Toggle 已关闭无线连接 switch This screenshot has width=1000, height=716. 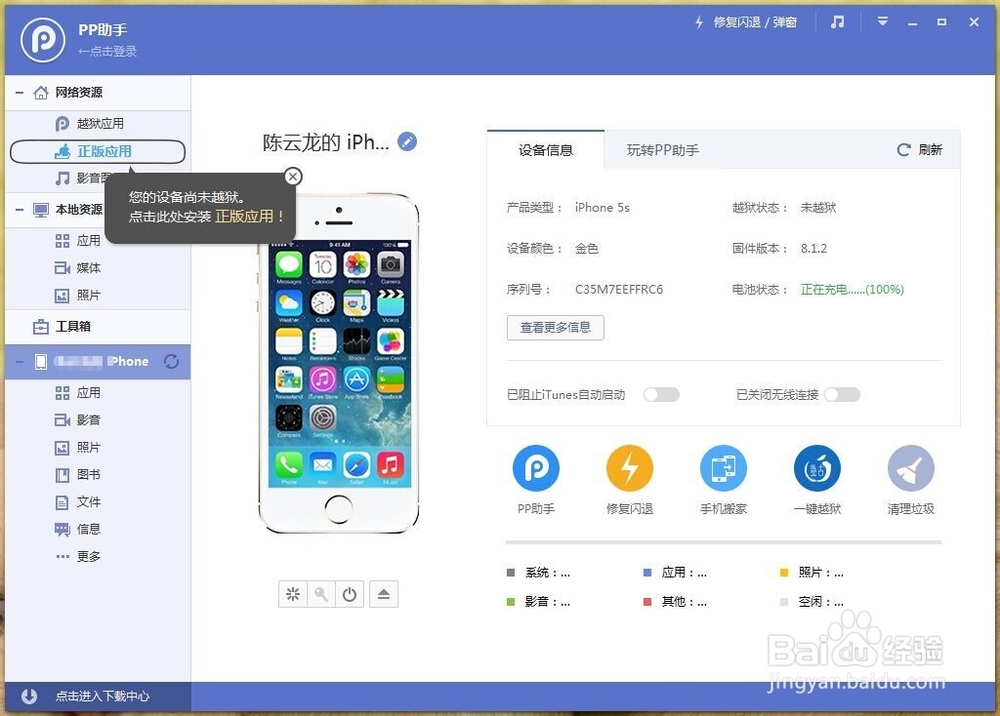click(842, 395)
